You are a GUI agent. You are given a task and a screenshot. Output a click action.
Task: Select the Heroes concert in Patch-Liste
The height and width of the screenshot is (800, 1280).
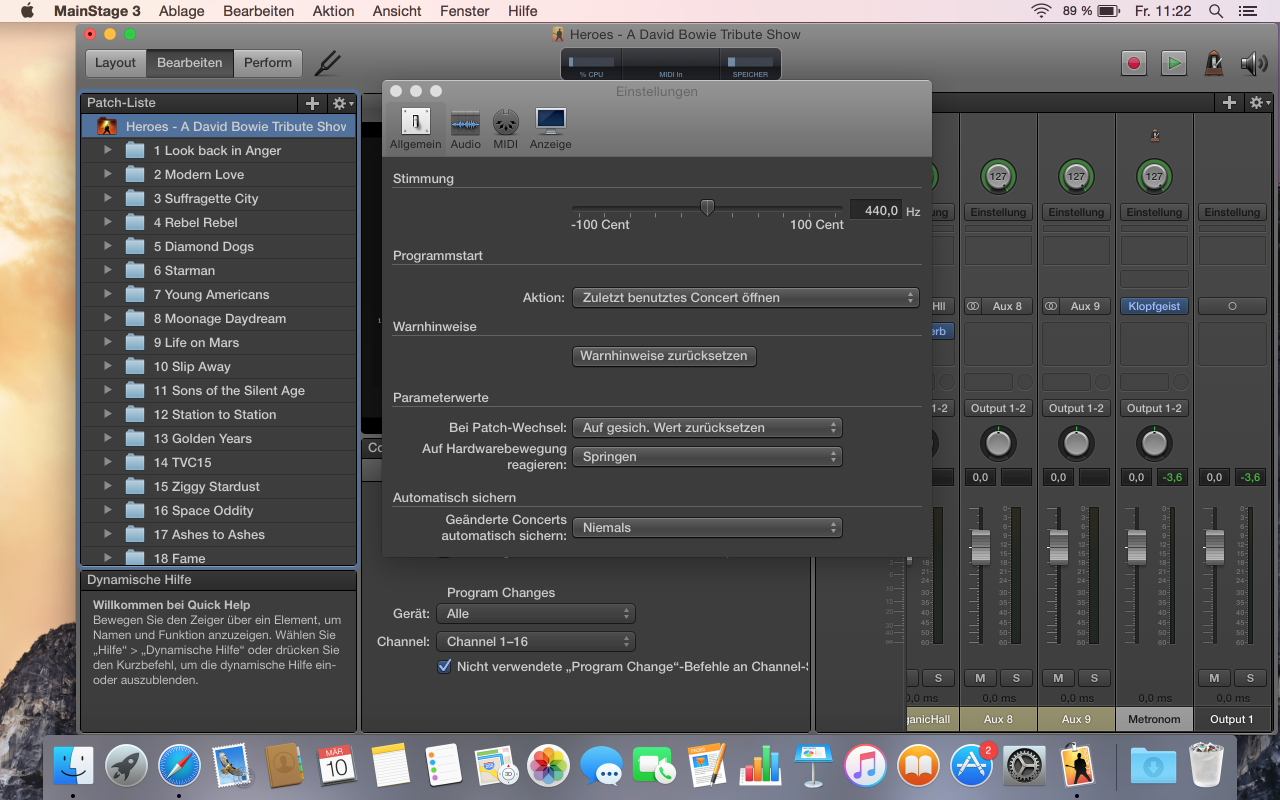[218, 127]
